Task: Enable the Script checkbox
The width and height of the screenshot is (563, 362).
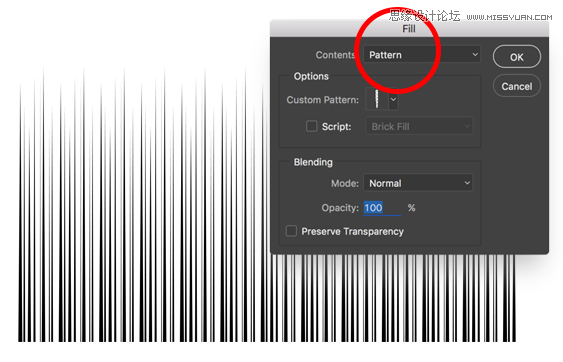Action: click(311, 126)
